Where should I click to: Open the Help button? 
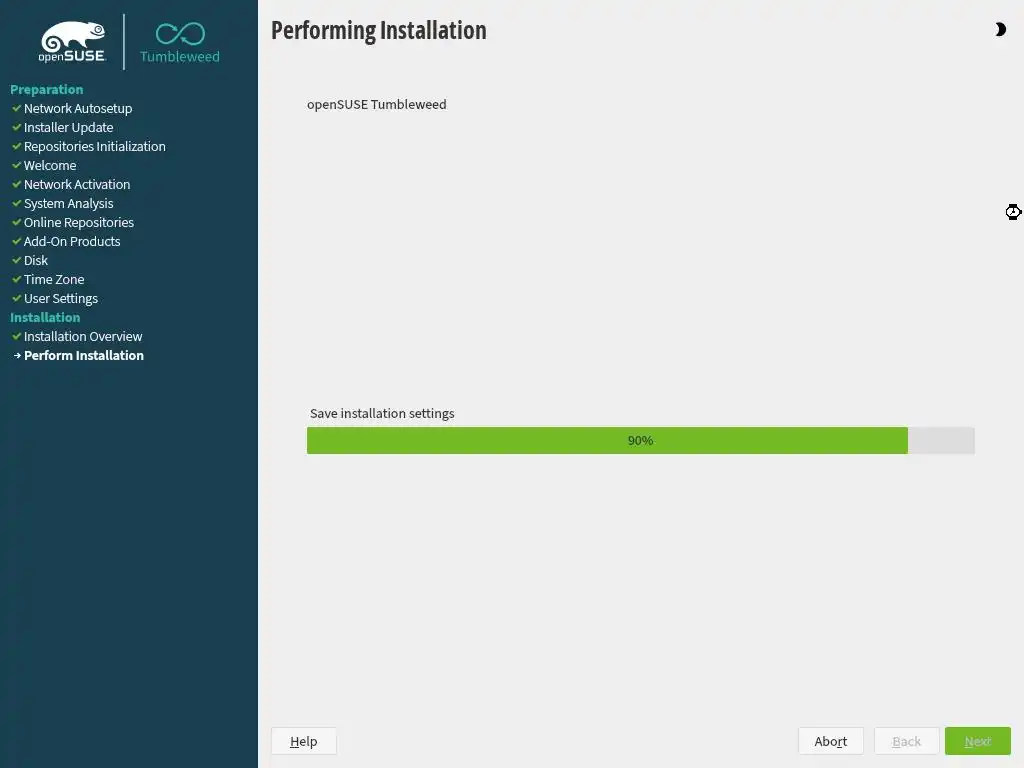coord(304,741)
